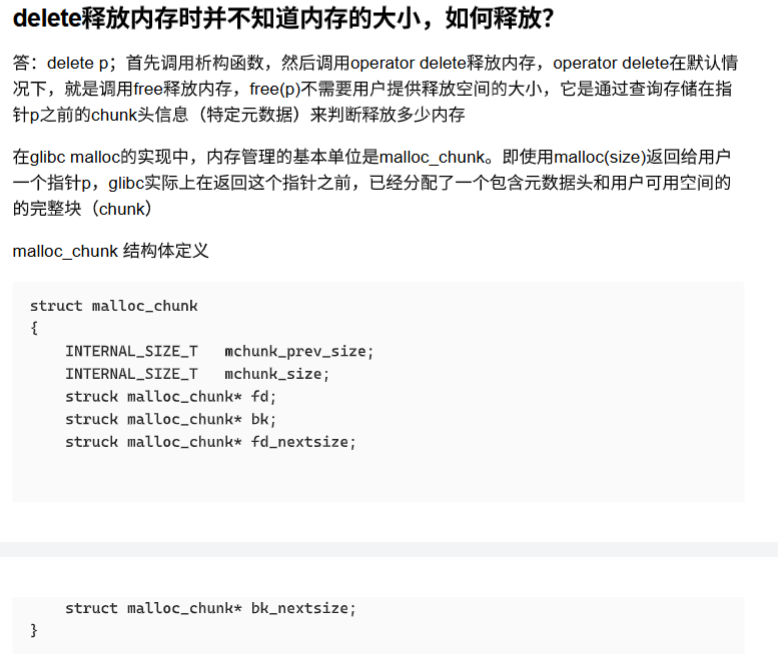This screenshot has height=654, width=778.
Task: Click the bk pointer declaration line
Action: [x=171, y=419]
